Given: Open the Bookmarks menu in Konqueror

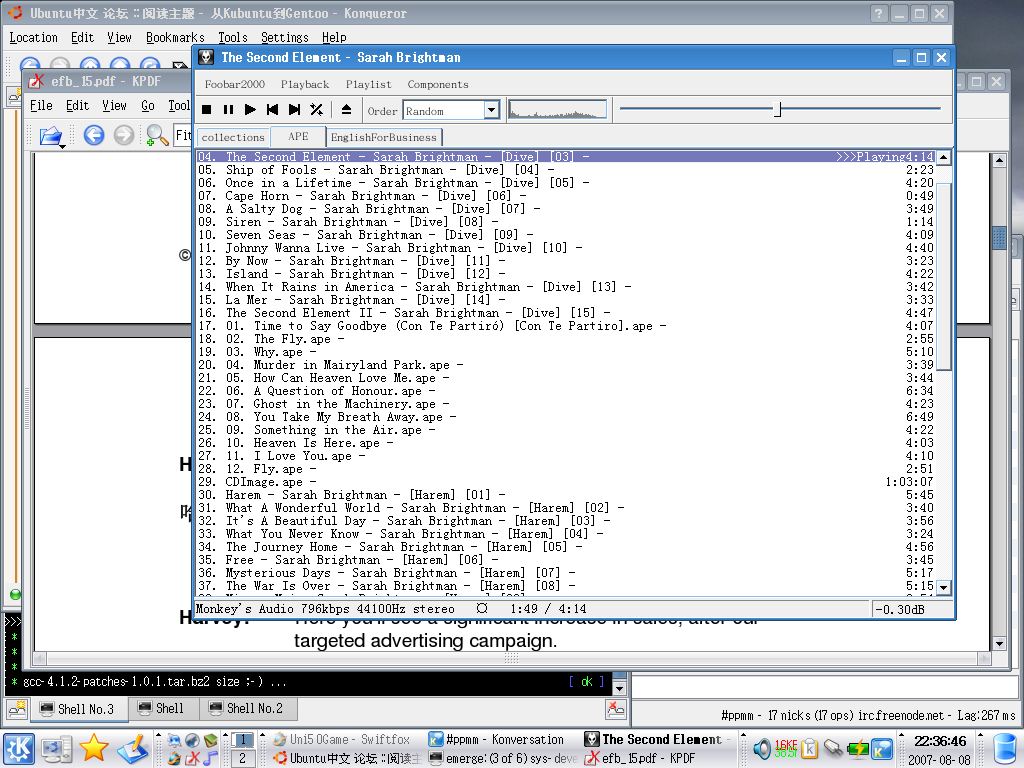Looking at the screenshot, I should coord(175,37).
